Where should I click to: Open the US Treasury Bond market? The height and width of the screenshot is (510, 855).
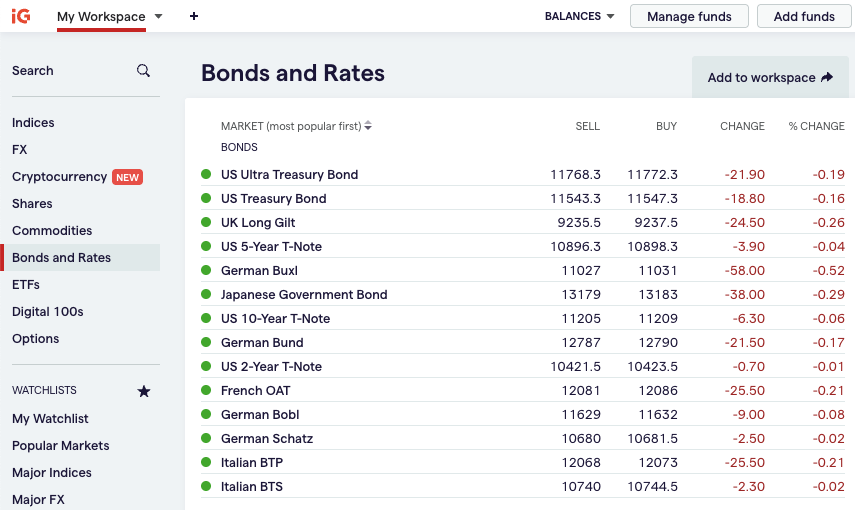[274, 199]
